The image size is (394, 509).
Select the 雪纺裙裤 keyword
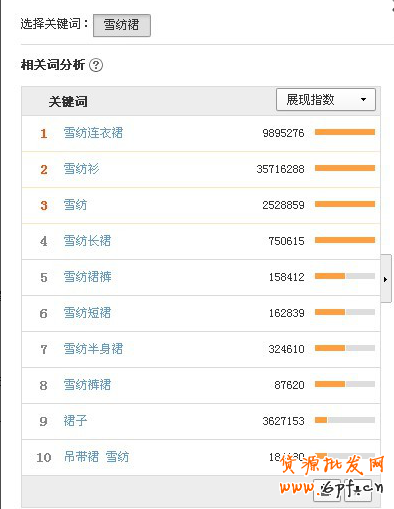(87, 277)
